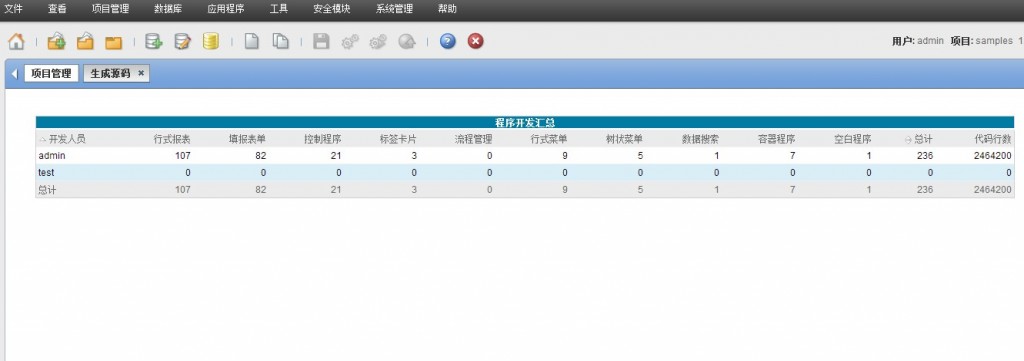Image resolution: width=1024 pixels, height=361 pixels.
Task: Open the 文件 menu
Action: point(14,9)
